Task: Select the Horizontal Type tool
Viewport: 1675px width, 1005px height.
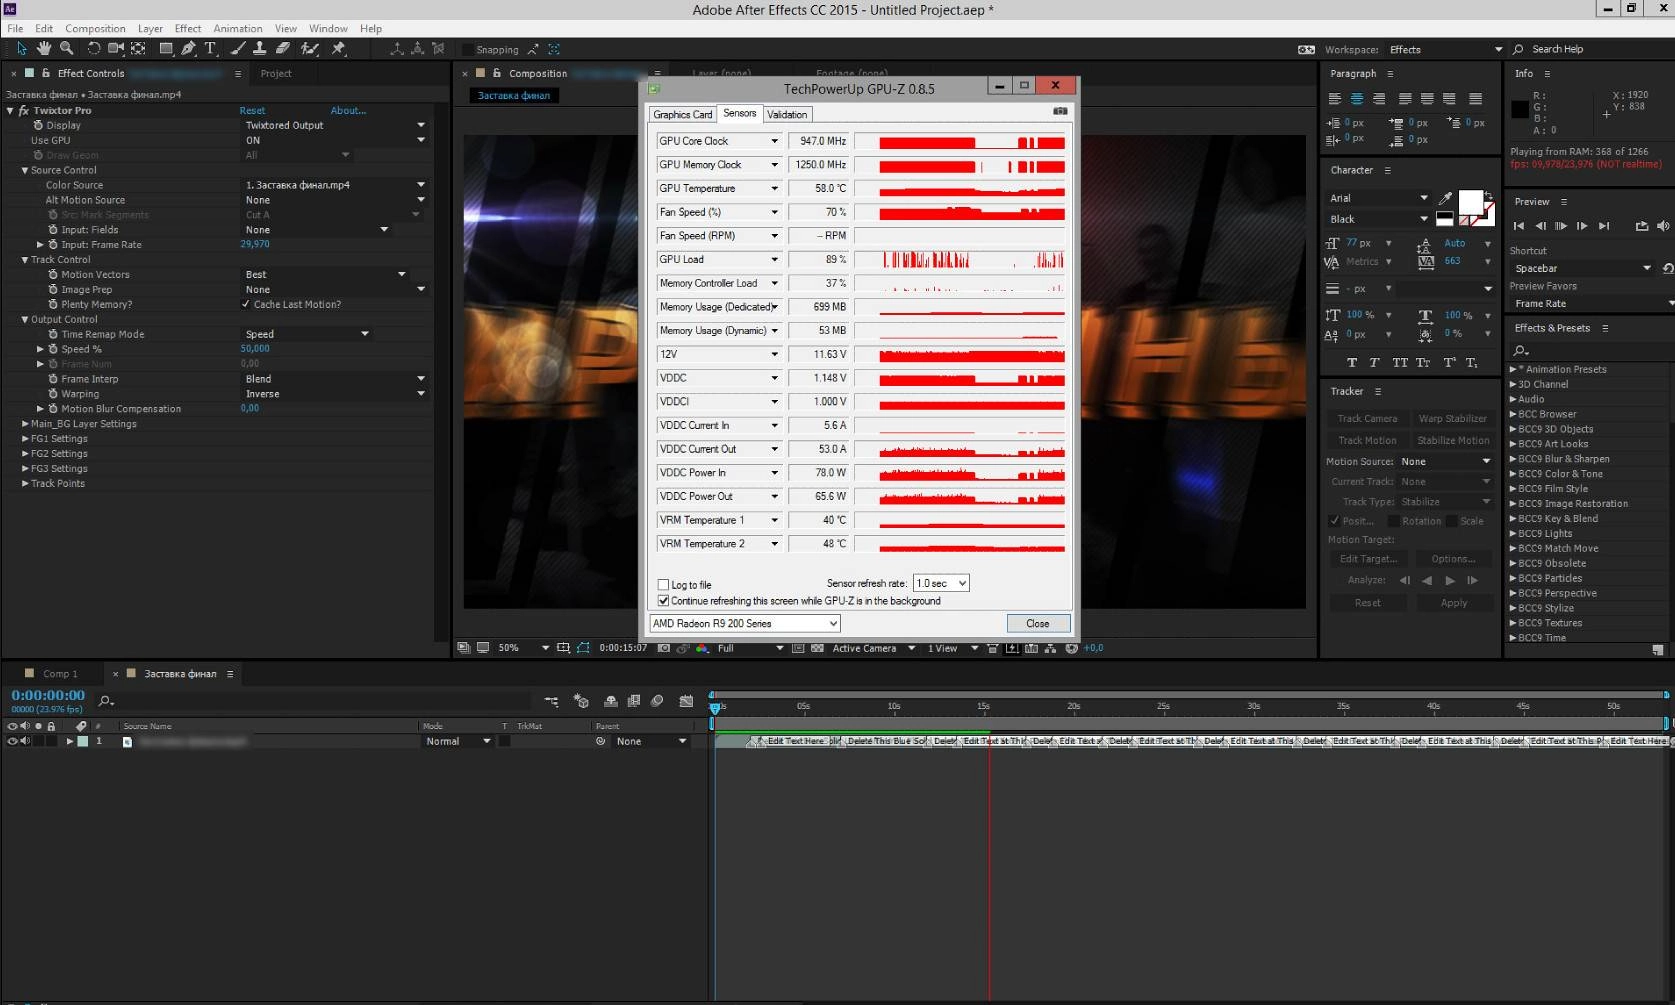Action: pyautogui.click(x=211, y=48)
